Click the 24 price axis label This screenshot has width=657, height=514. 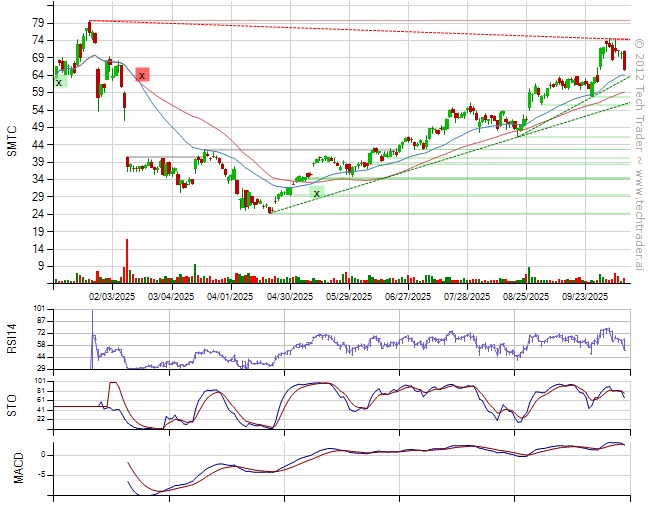pos(37,214)
